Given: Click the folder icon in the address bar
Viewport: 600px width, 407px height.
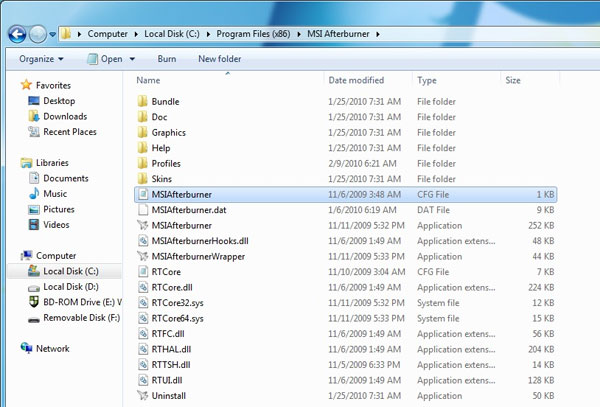Looking at the screenshot, I should [66, 34].
